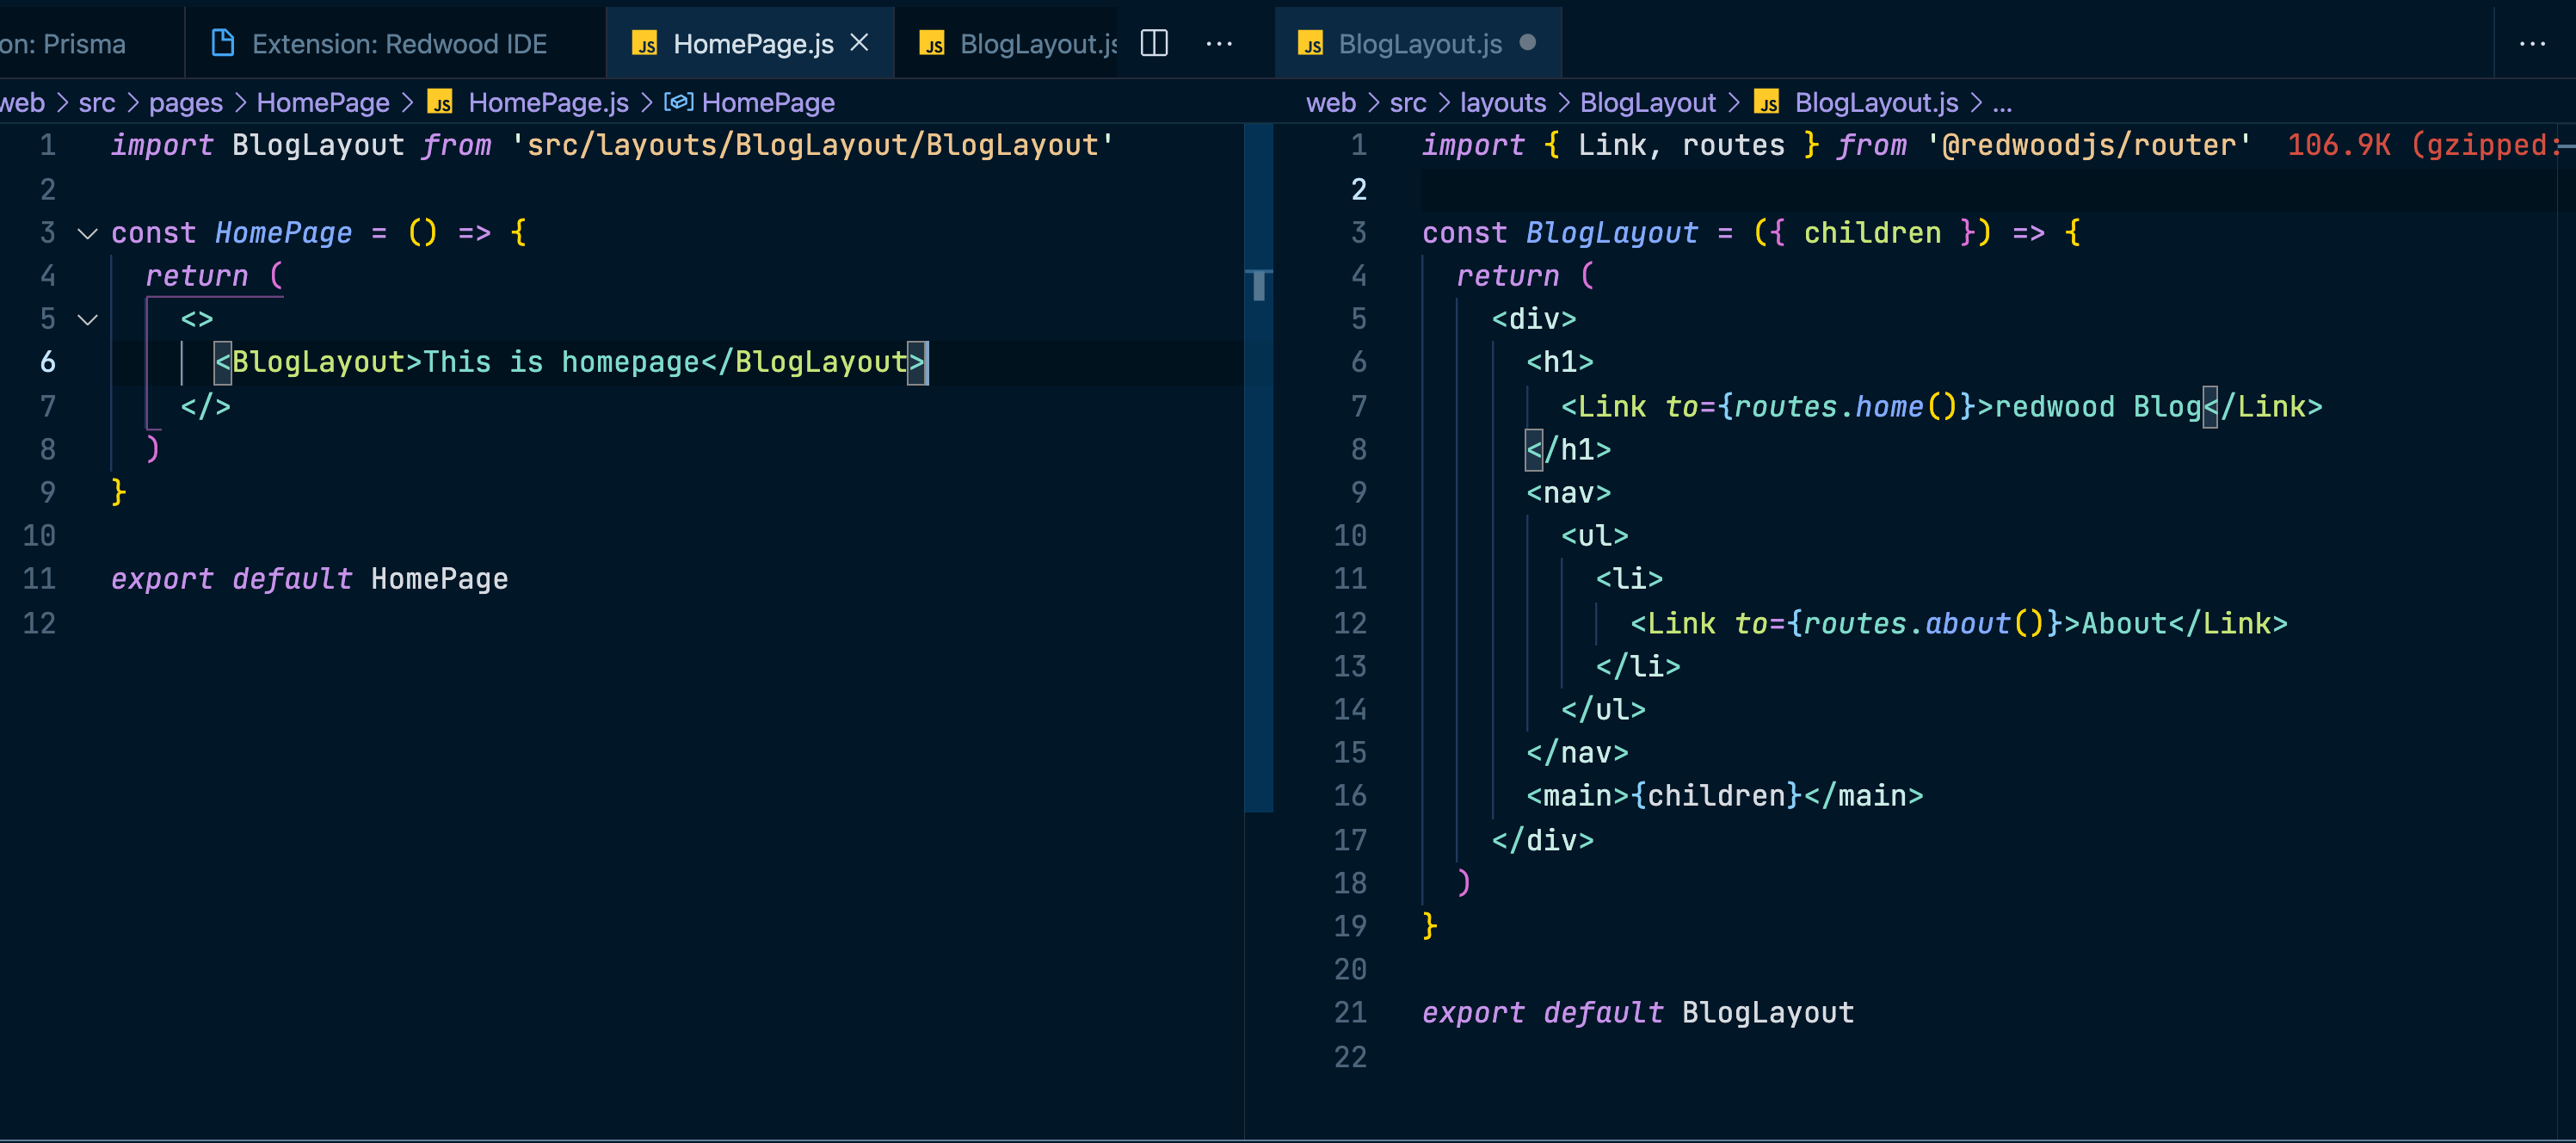Click 'This is homepage' text on line 6
Image resolution: width=2576 pixels, height=1143 pixels.
(x=561, y=362)
